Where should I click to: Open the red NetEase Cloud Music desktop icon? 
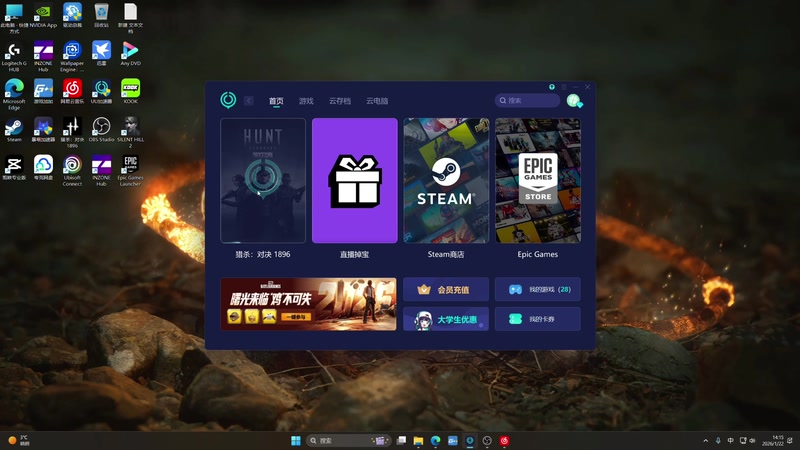point(72,92)
